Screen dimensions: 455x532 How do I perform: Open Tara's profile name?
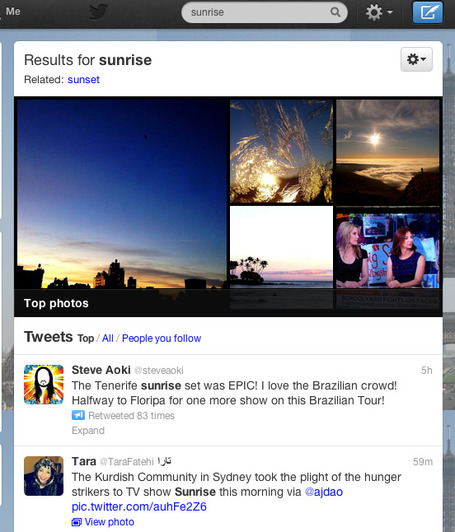coord(84,461)
